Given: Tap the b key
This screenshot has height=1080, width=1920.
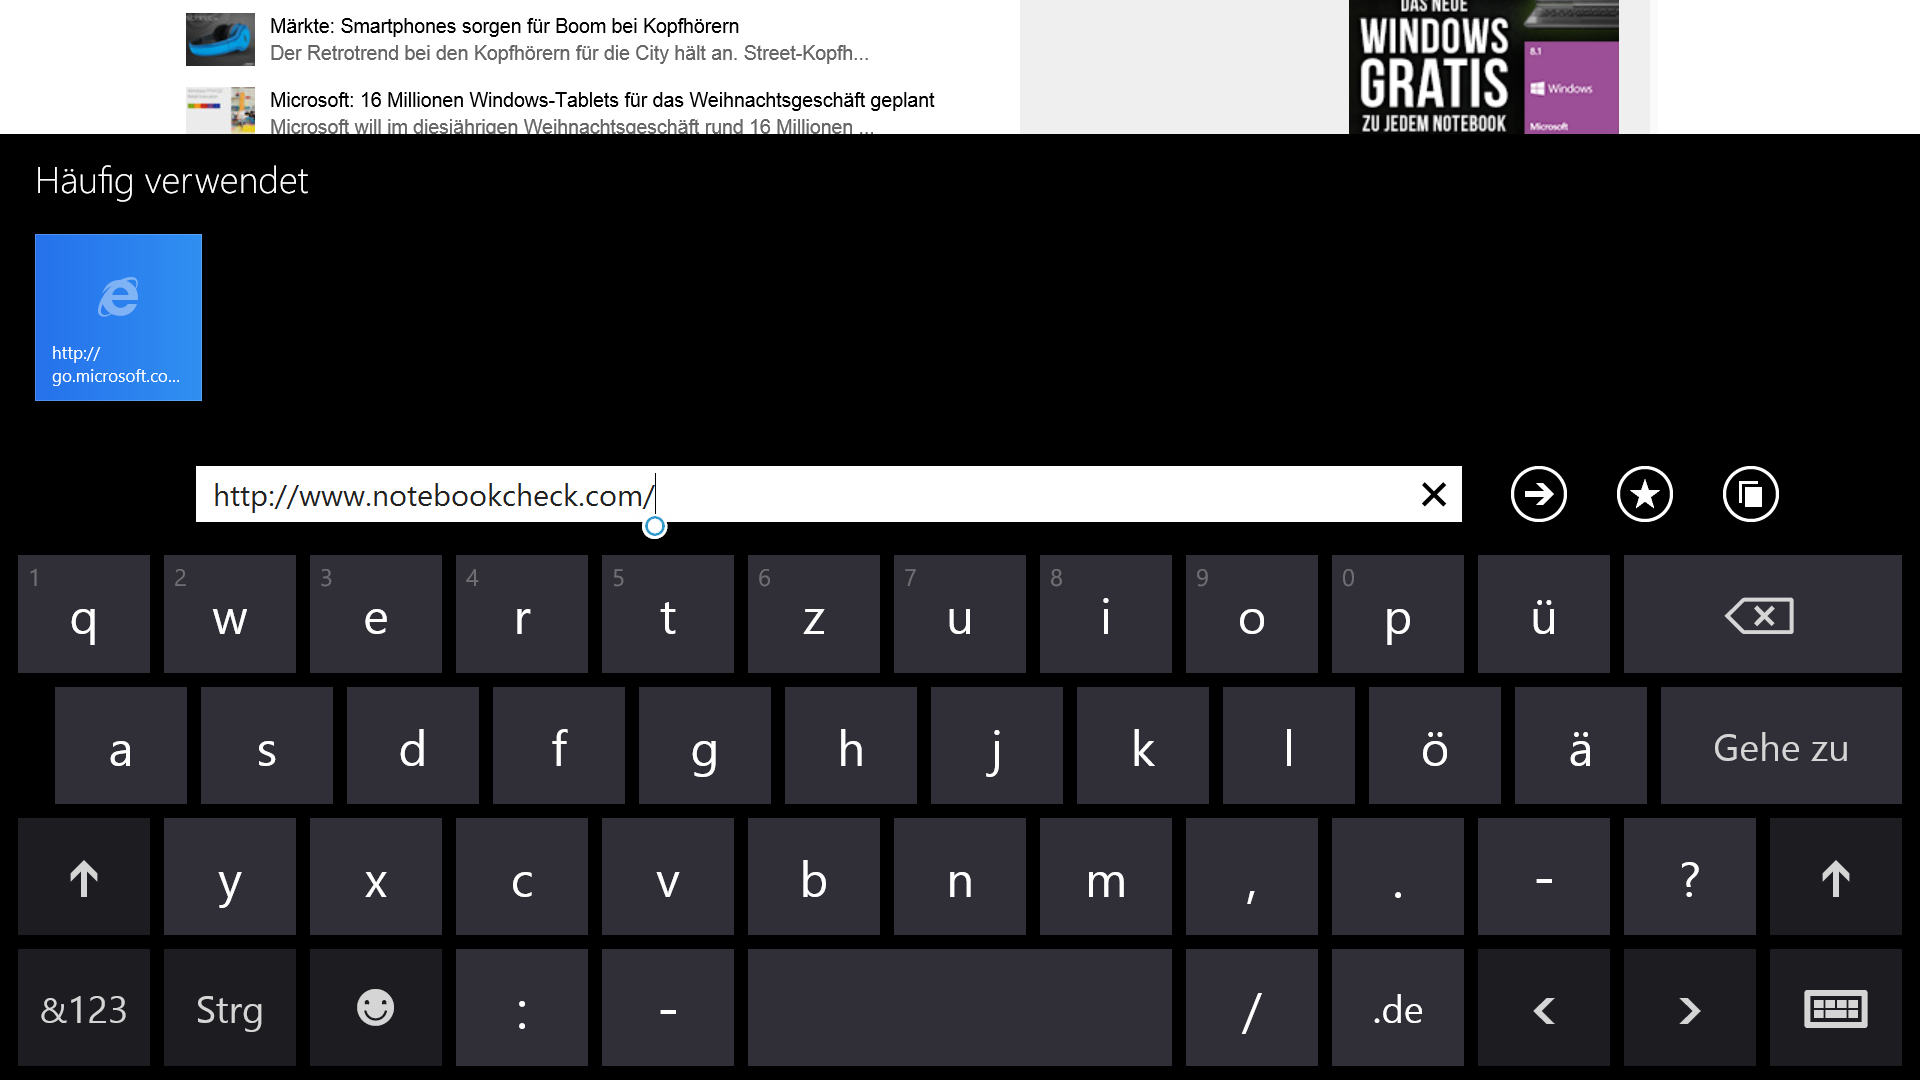Looking at the screenshot, I should 814,877.
